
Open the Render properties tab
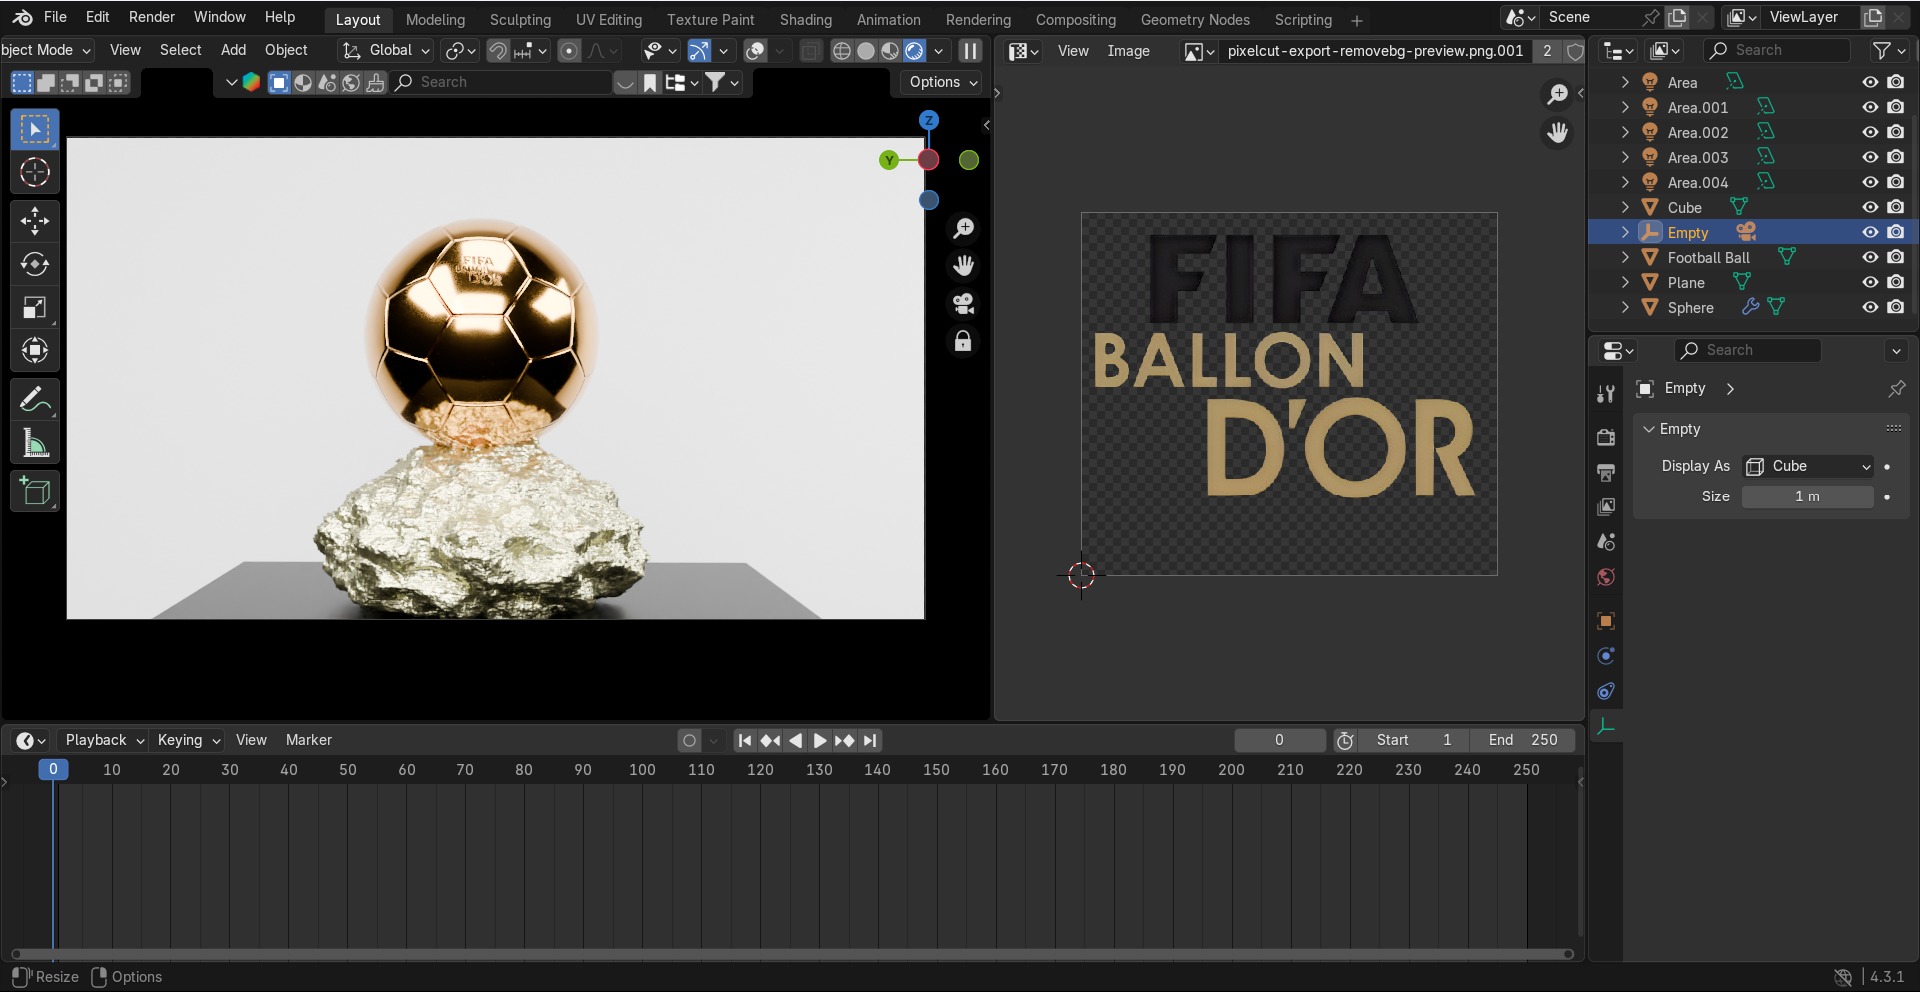click(x=1606, y=437)
